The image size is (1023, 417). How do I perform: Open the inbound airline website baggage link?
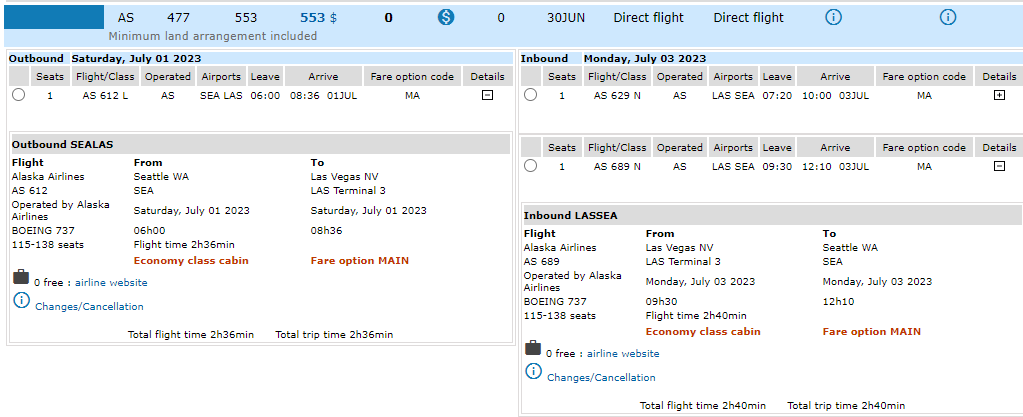[x=622, y=353]
